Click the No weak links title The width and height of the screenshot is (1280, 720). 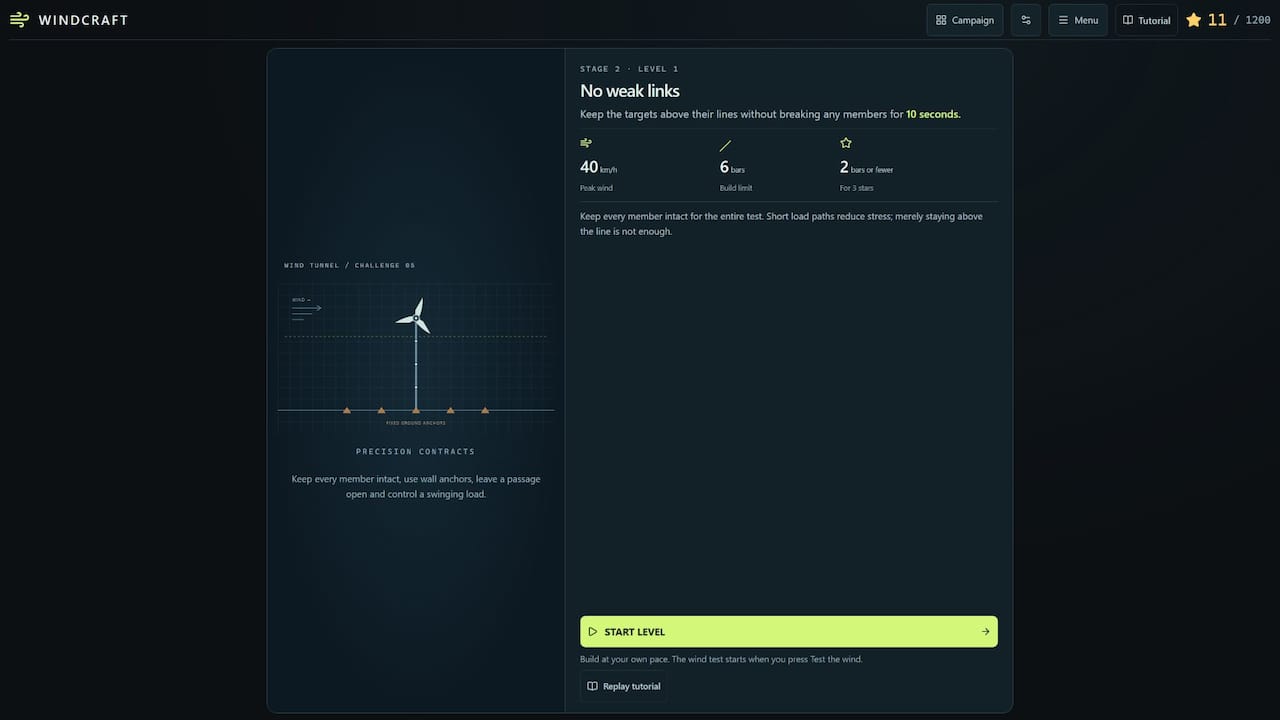pos(630,91)
